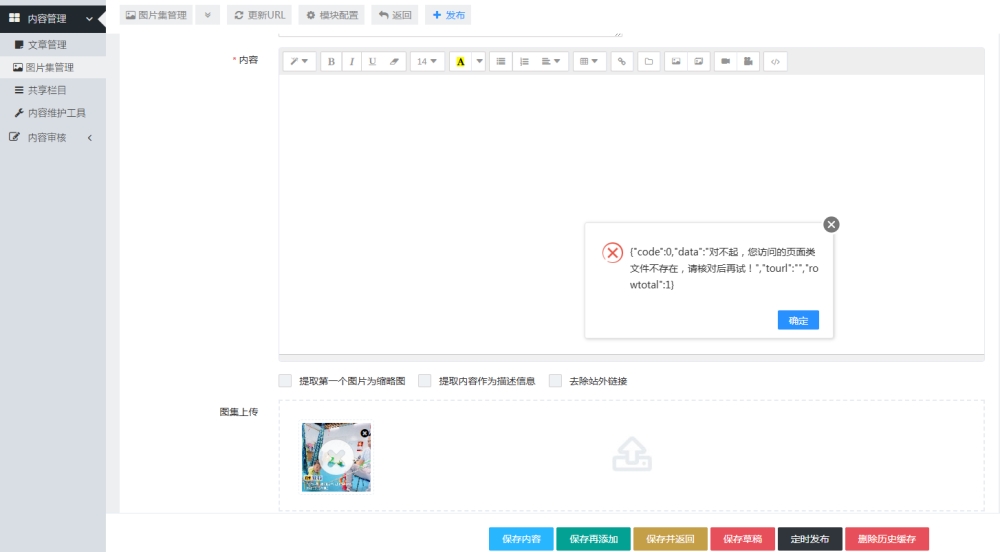Expand the table insert dropdown
Image resolution: width=1000 pixels, height=552 pixels.
(x=590, y=61)
